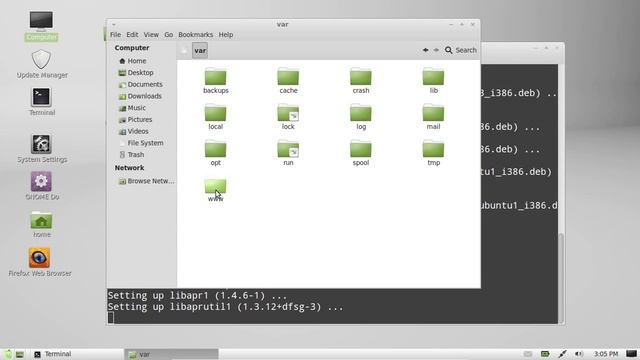Go forward using the toolbar arrow
Image resolution: width=640 pixels, height=360 pixels.
coord(436,50)
